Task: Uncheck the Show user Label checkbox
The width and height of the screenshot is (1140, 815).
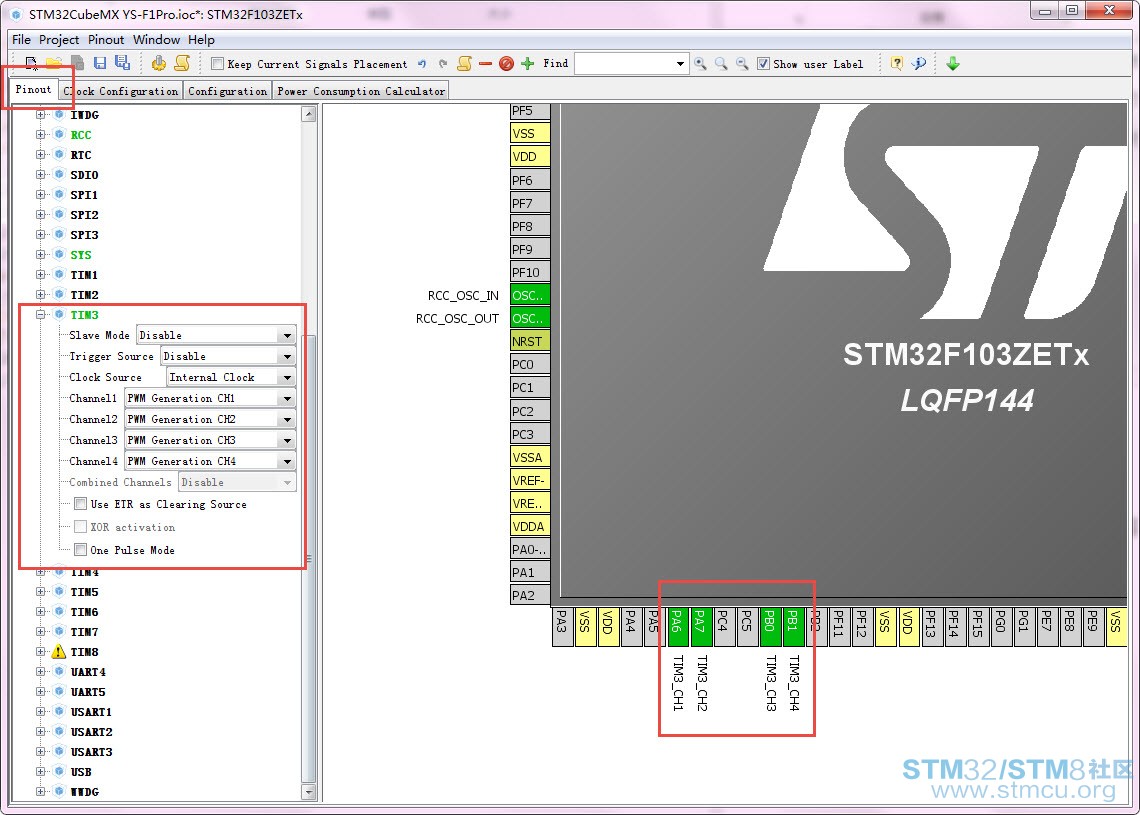Action: (x=763, y=64)
